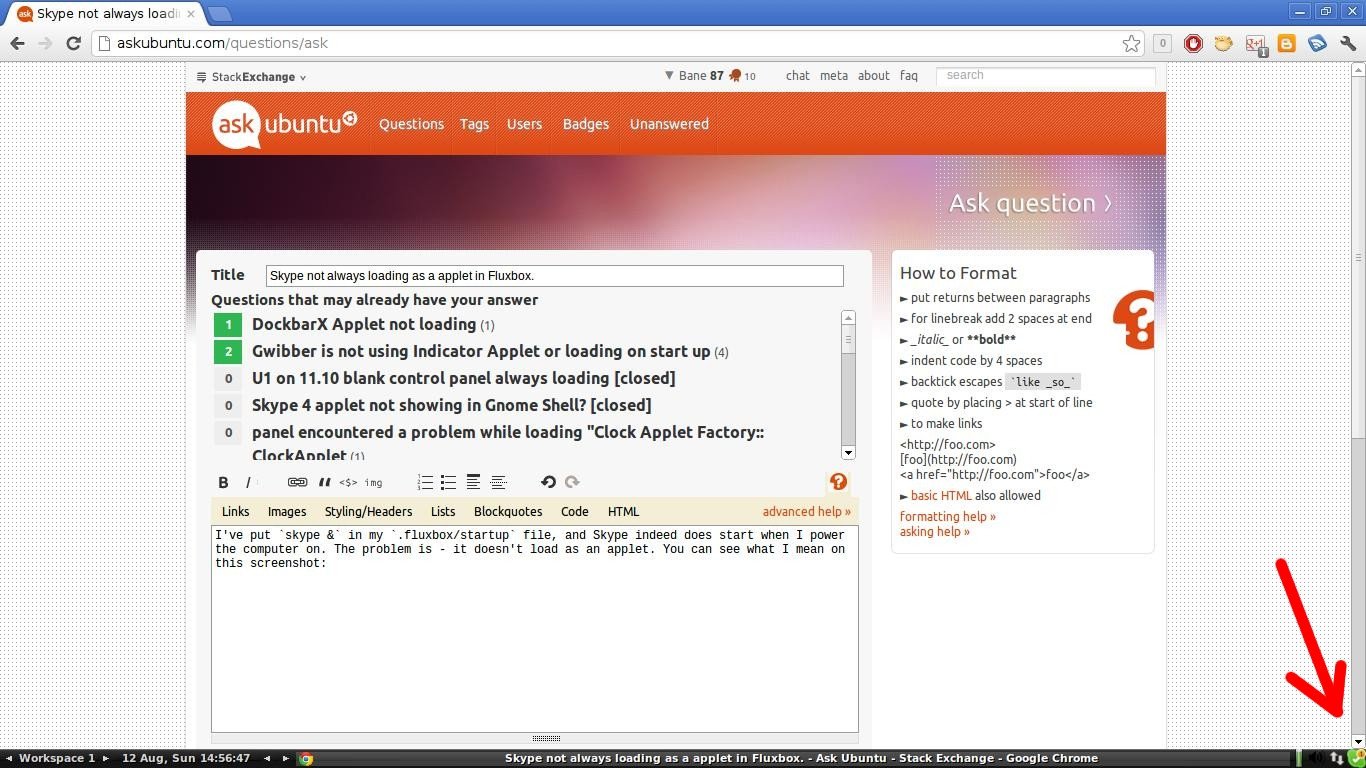Click the site search box
Viewport: 1366px width, 768px height.
coord(1045,75)
